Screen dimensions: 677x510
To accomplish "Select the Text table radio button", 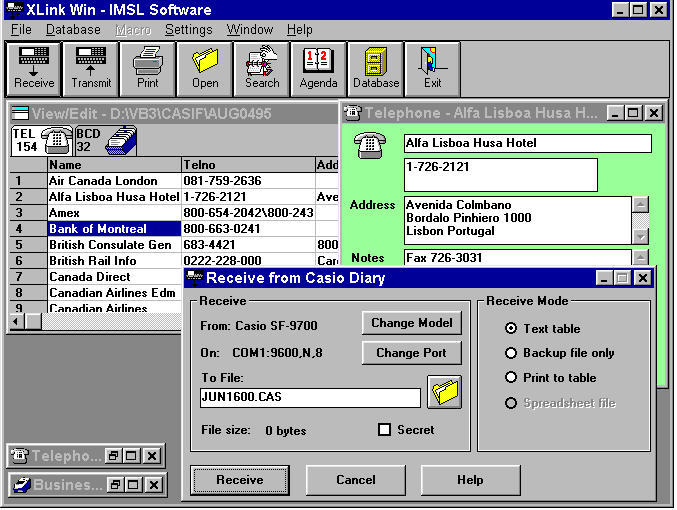I will pos(511,328).
